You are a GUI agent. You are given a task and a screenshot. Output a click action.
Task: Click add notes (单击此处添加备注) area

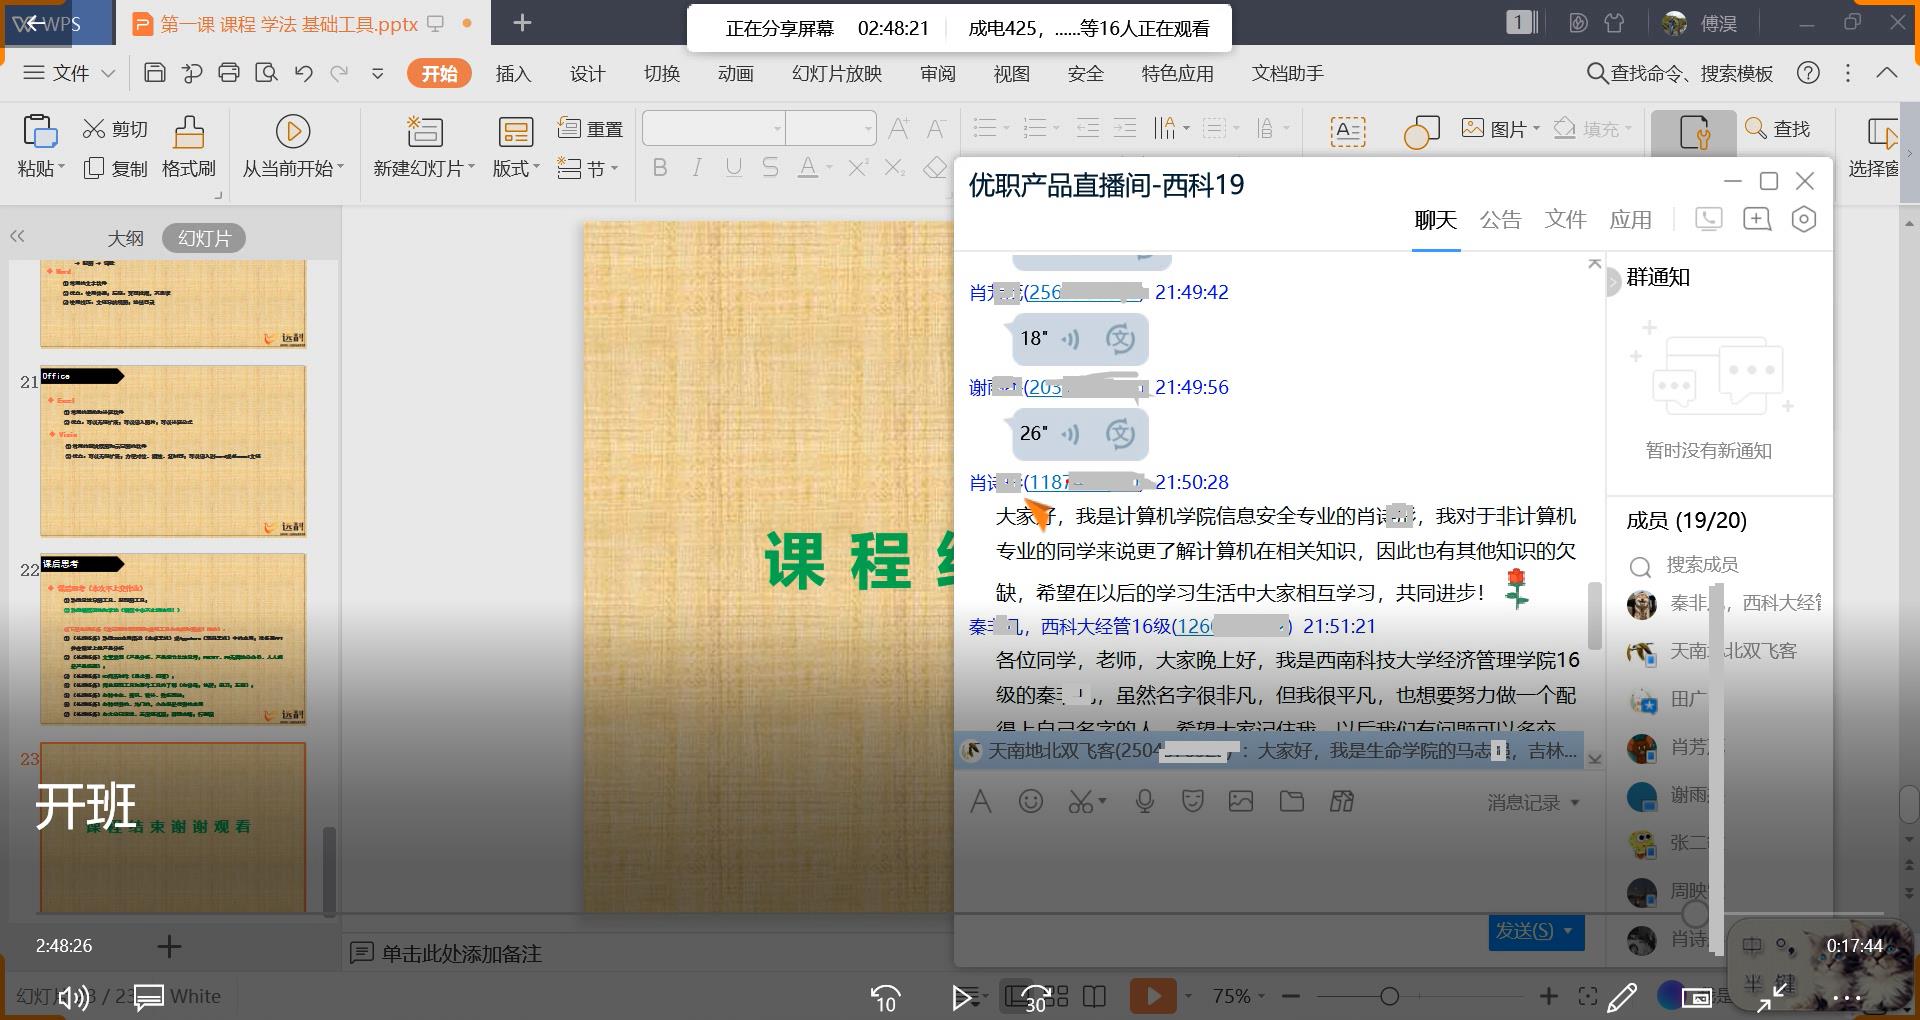[x=461, y=953]
